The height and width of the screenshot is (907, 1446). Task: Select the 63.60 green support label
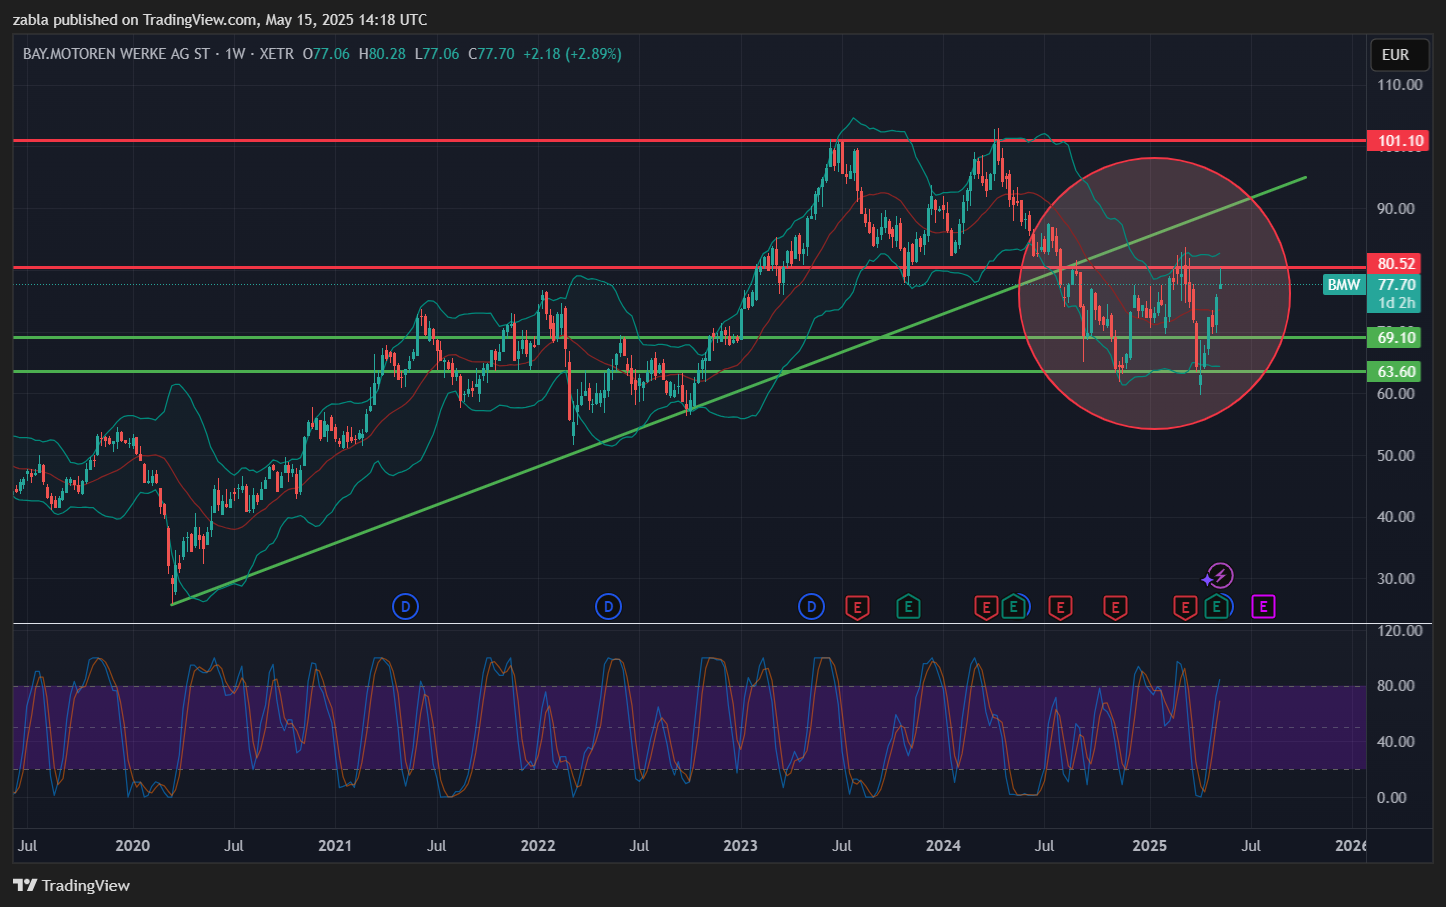[x=1394, y=372]
